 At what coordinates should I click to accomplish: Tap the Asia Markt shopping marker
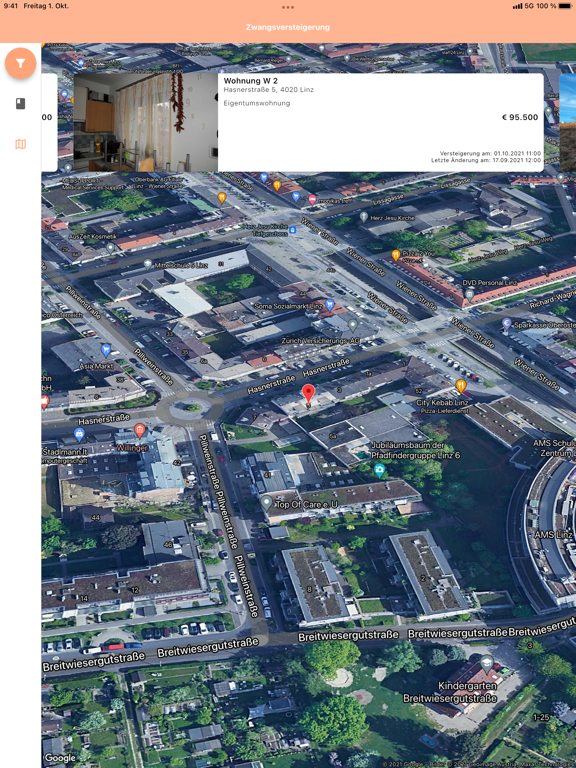click(106, 350)
